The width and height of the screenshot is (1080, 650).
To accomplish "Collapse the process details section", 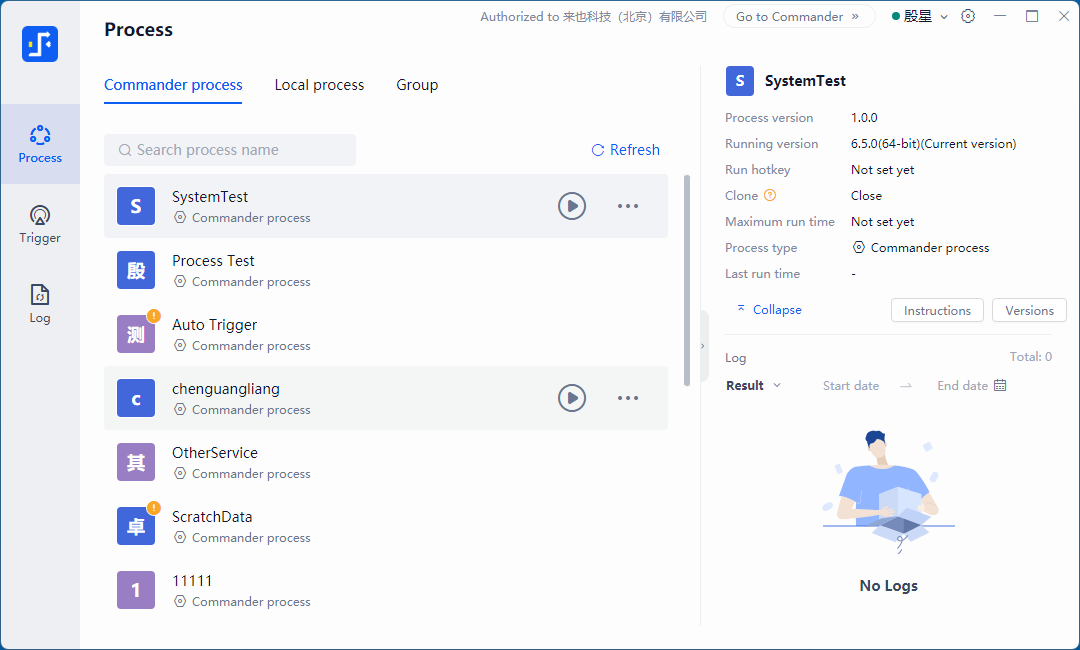I will tap(769, 310).
